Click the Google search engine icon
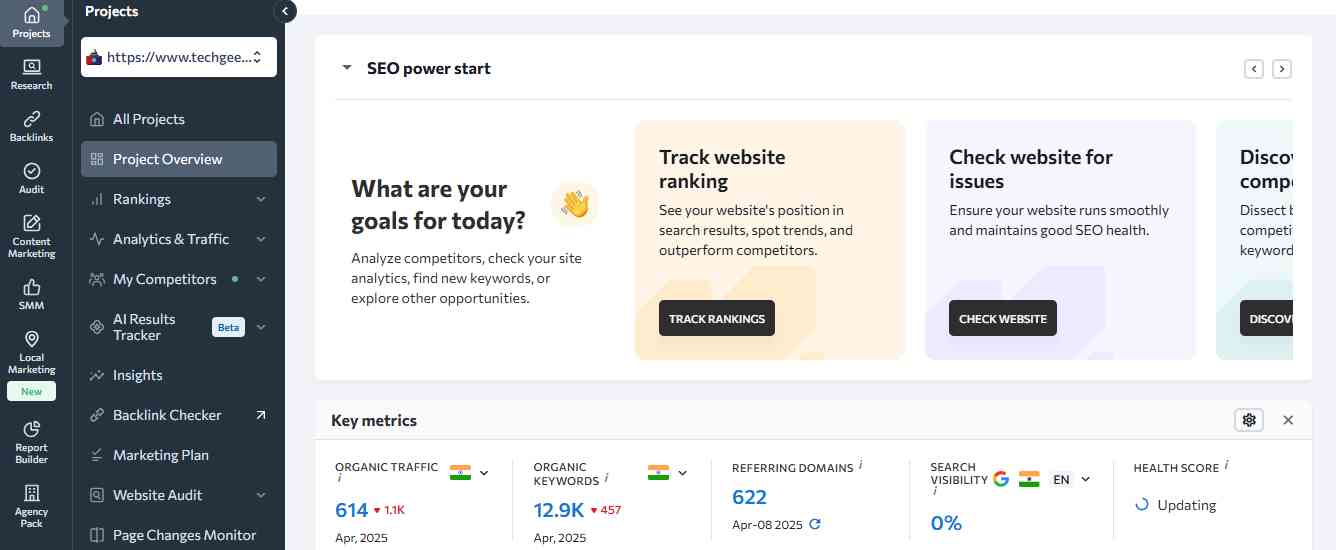 coord(1001,479)
